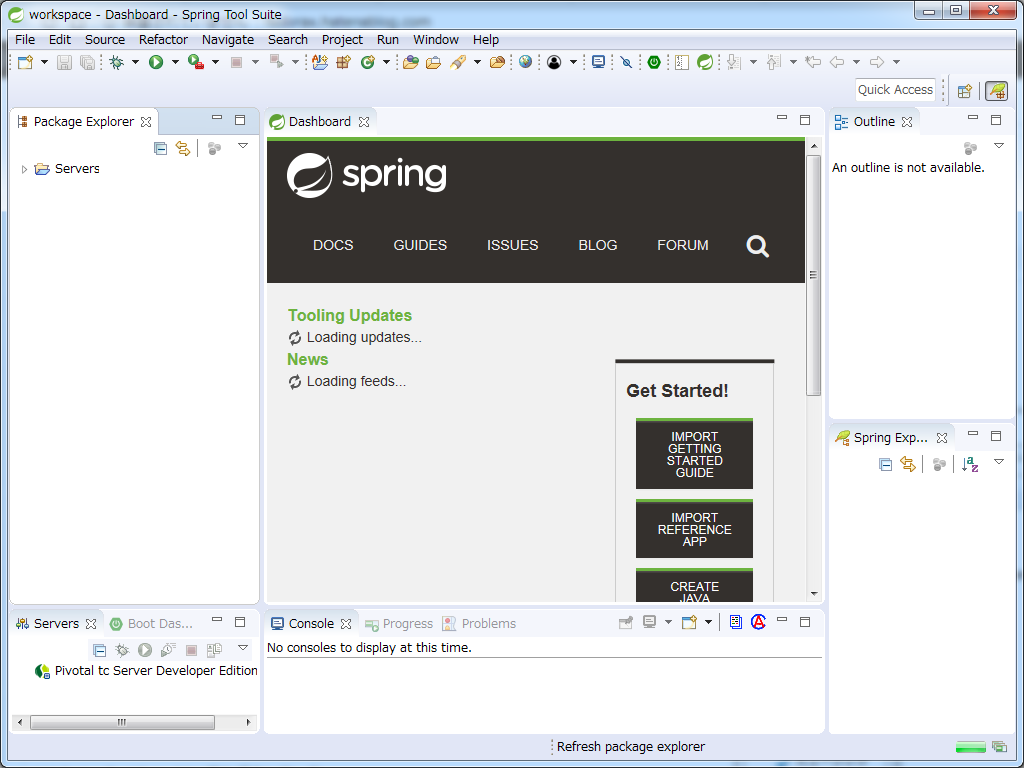The height and width of the screenshot is (768, 1024).
Task: Collapse all items in Package Explorer
Action: click(x=159, y=148)
